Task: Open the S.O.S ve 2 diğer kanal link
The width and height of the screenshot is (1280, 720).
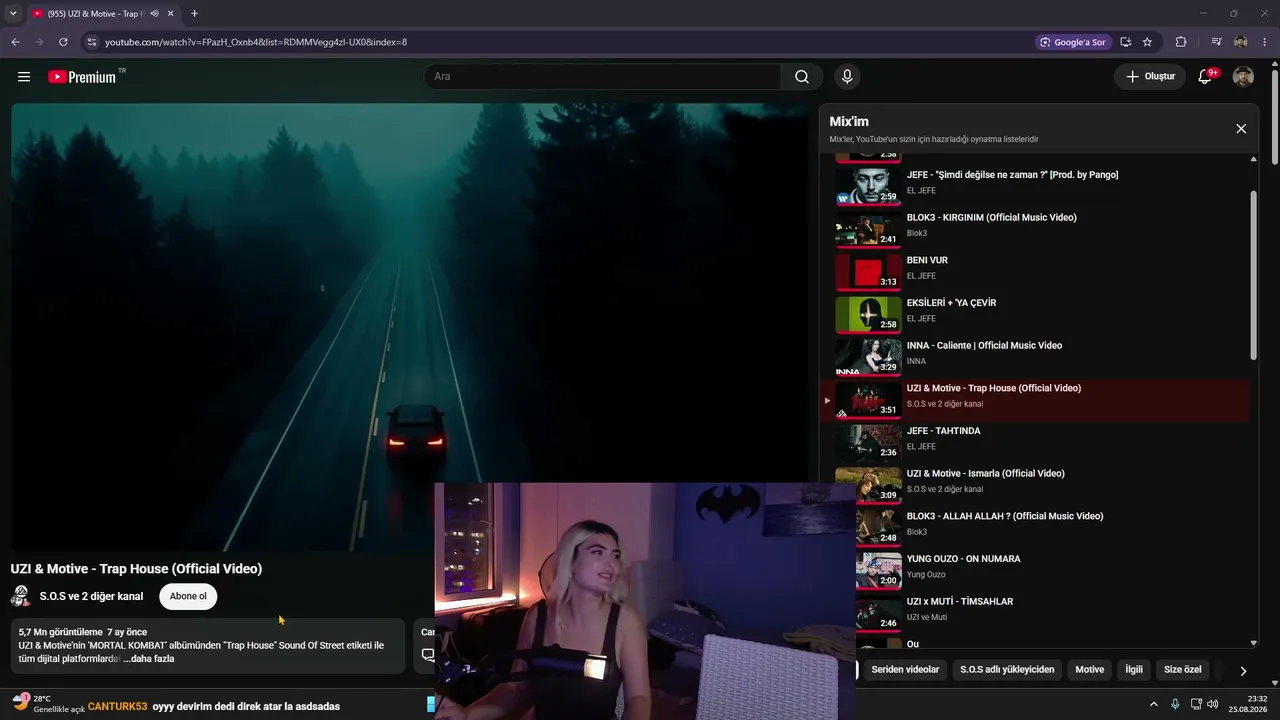Action: click(91, 597)
